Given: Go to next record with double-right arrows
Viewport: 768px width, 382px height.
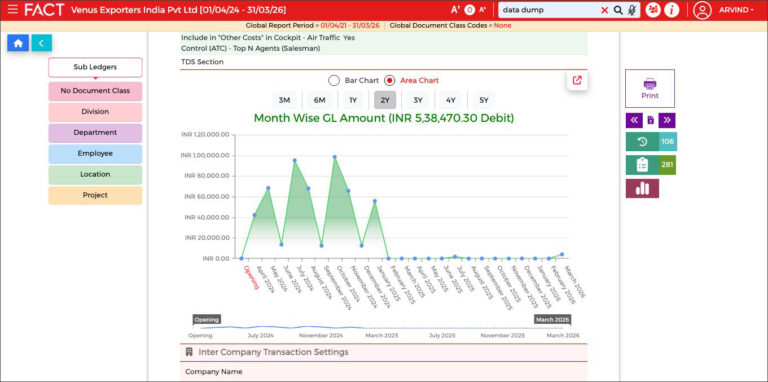Looking at the screenshot, I should tap(667, 120).
